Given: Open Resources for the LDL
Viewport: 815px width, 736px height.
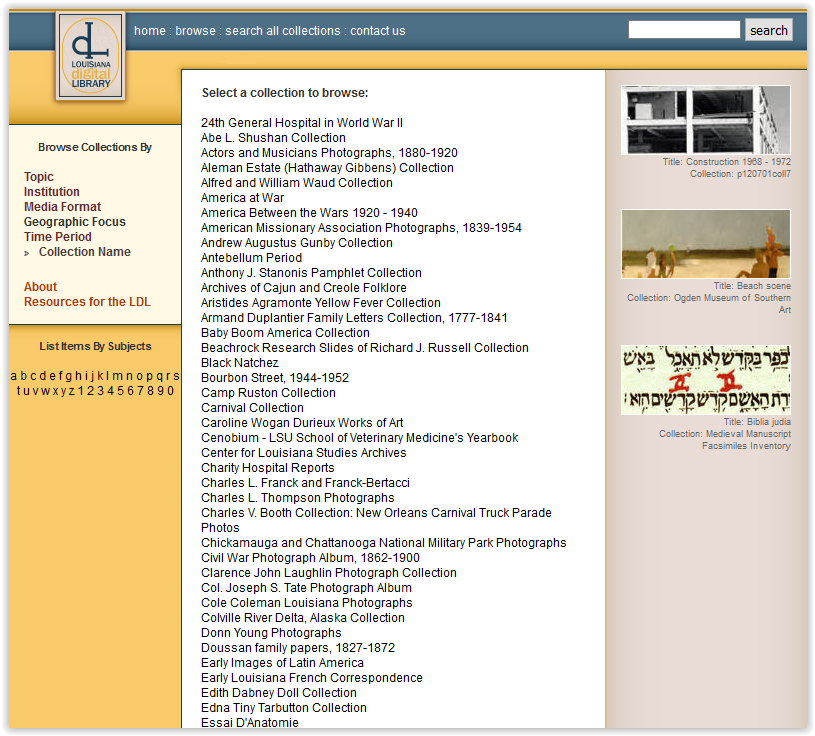Looking at the screenshot, I should (87, 302).
